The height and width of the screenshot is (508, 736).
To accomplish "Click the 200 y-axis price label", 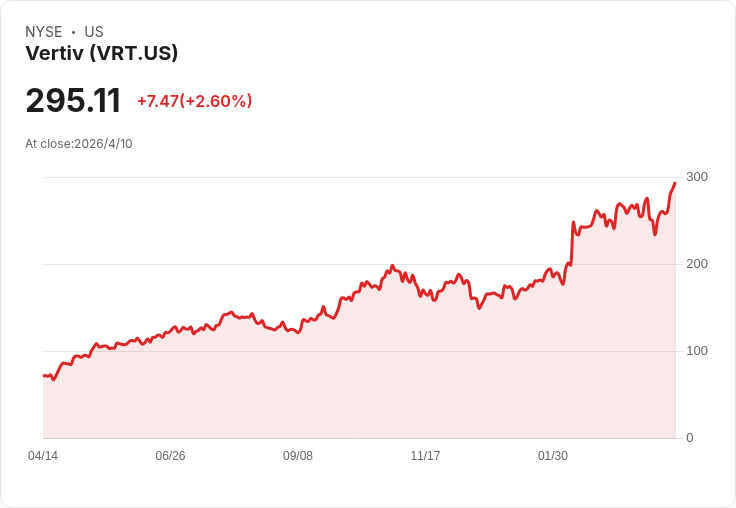I will point(696,264).
